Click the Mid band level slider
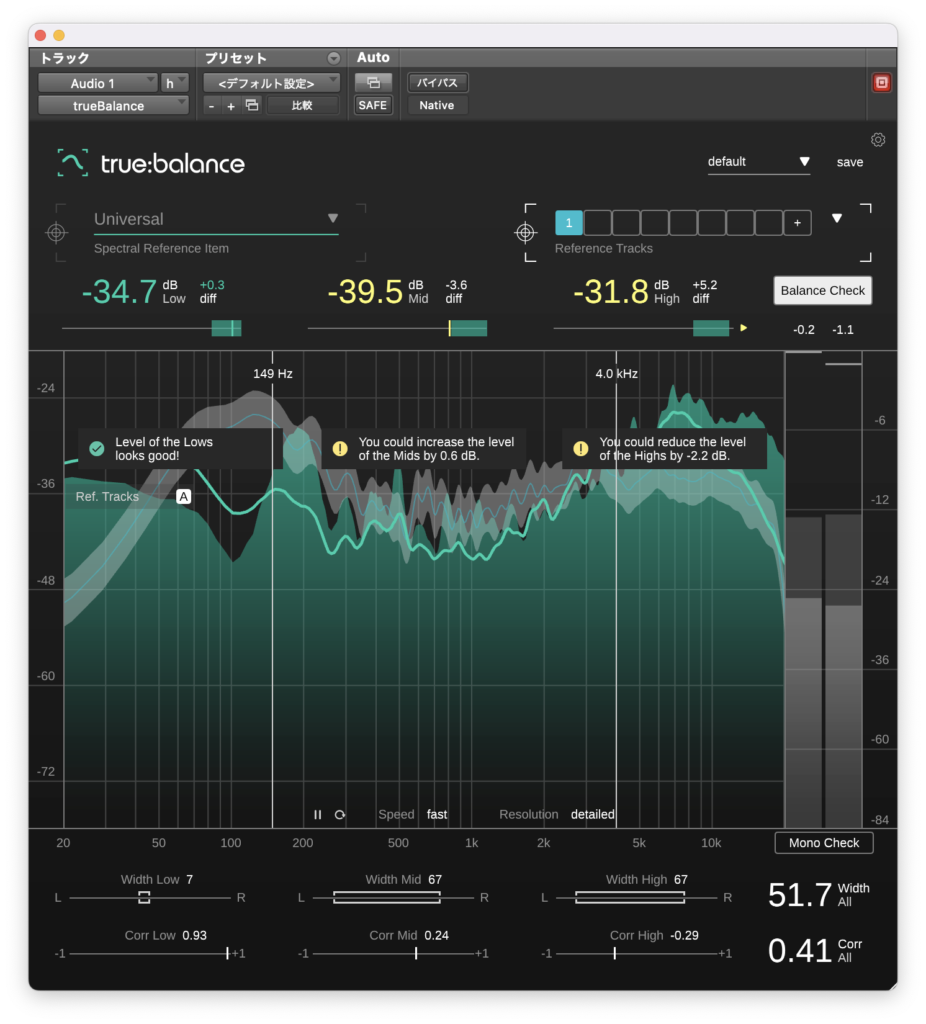This screenshot has width=926, height=1024. [397, 328]
